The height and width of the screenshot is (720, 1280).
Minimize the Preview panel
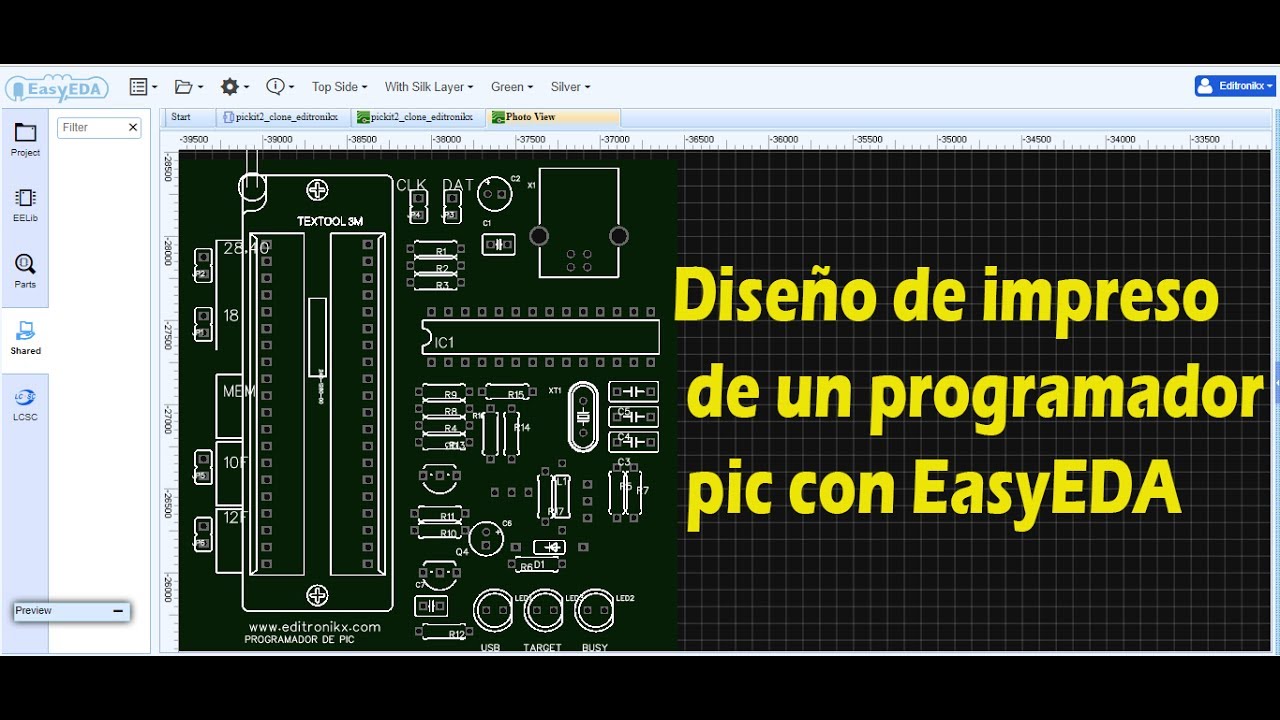[117, 610]
